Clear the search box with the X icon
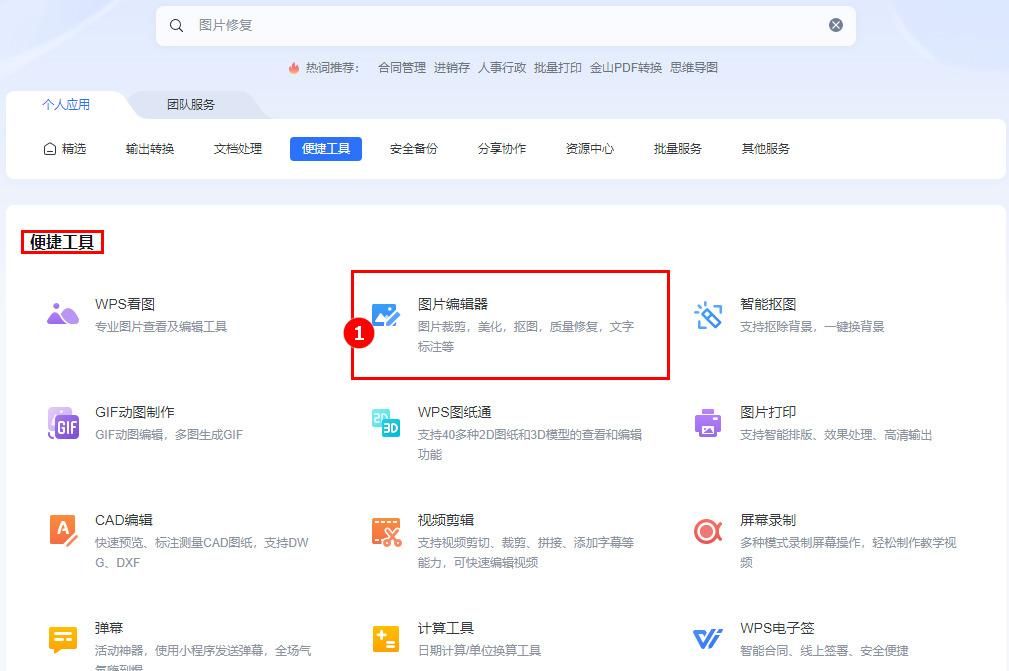Image resolution: width=1009 pixels, height=671 pixels. tap(835, 25)
